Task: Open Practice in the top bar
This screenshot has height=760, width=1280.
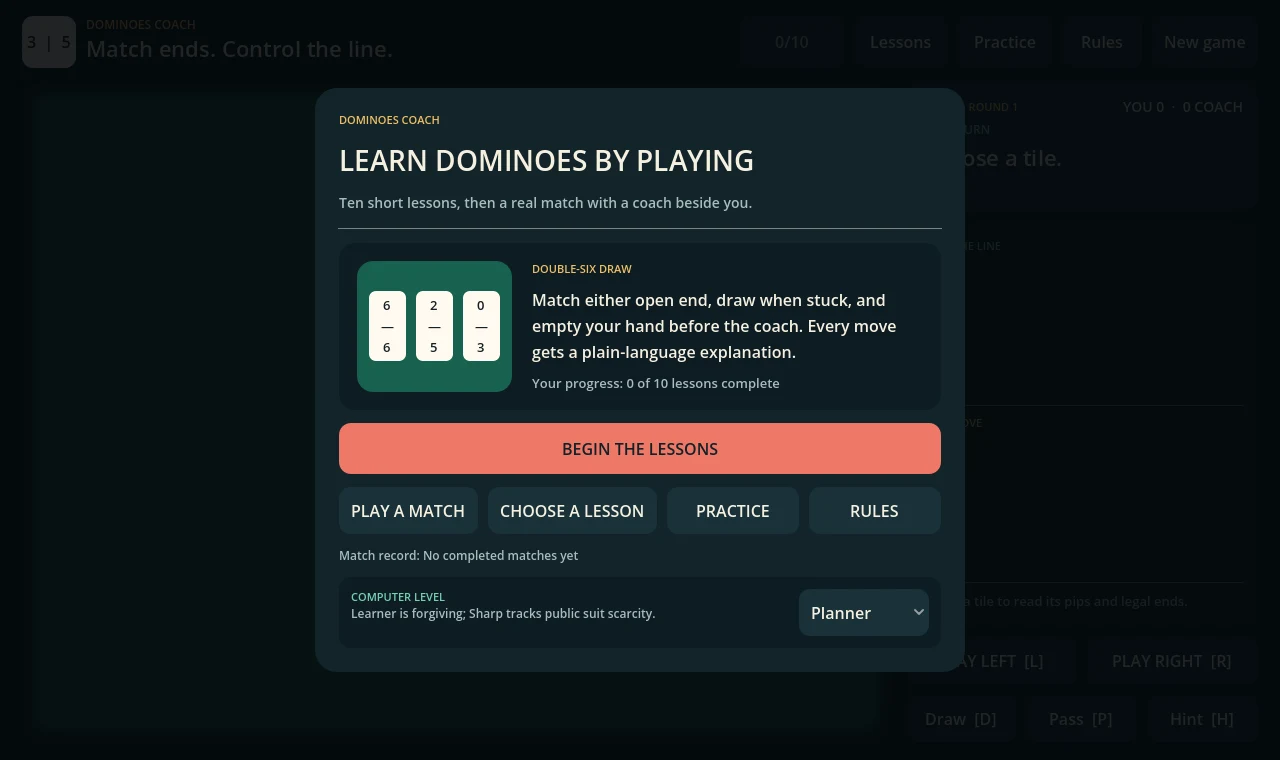Action: click(1005, 42)
